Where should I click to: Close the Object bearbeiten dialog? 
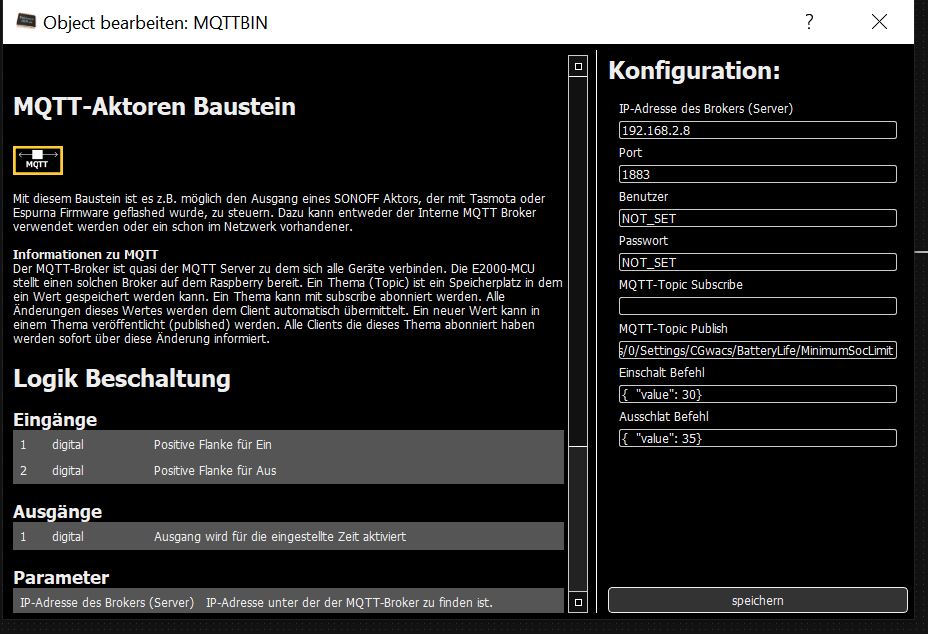coord(879,22)
